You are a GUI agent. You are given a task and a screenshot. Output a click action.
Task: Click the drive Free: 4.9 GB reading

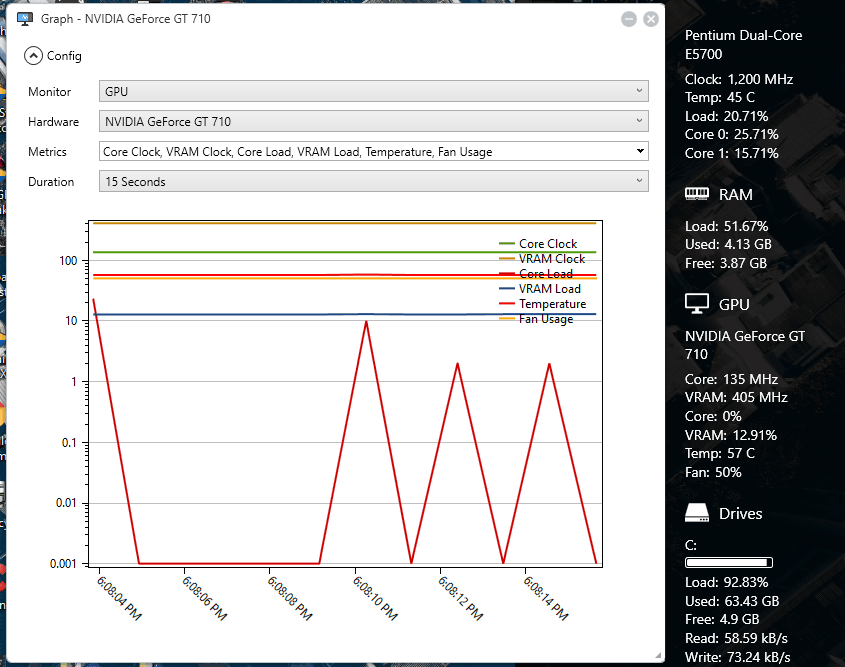[722, 619]
